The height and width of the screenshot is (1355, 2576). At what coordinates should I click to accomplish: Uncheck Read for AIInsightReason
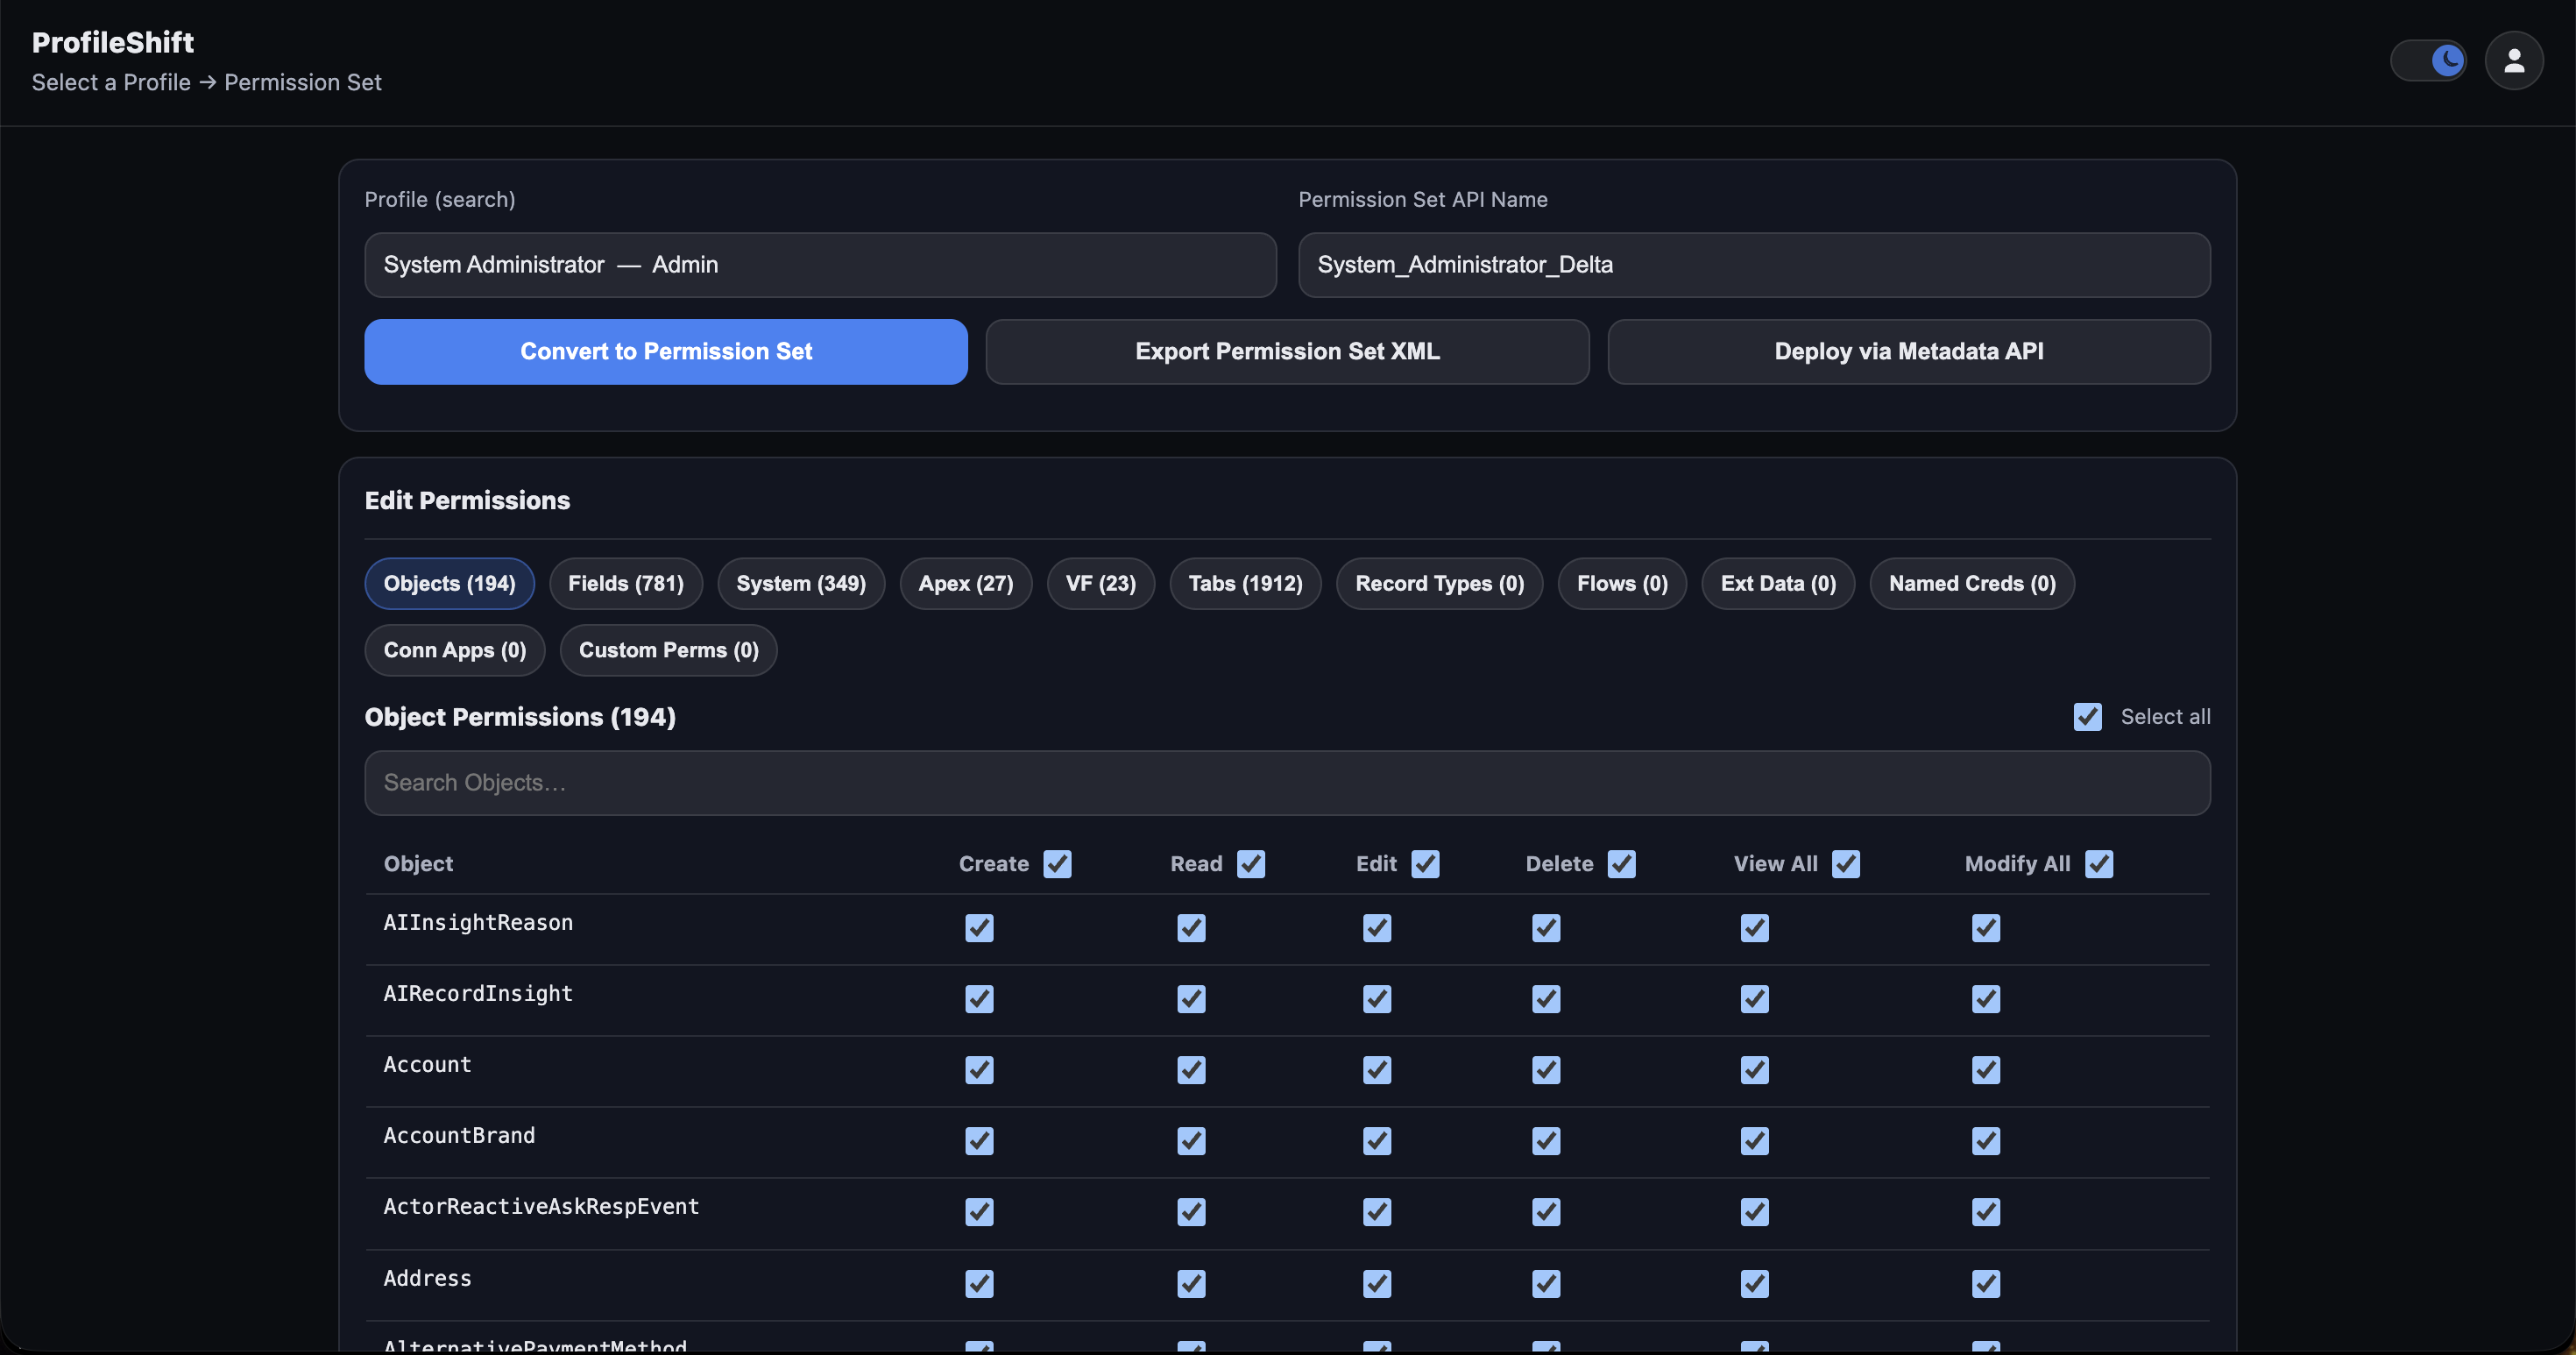point(1191,928)
